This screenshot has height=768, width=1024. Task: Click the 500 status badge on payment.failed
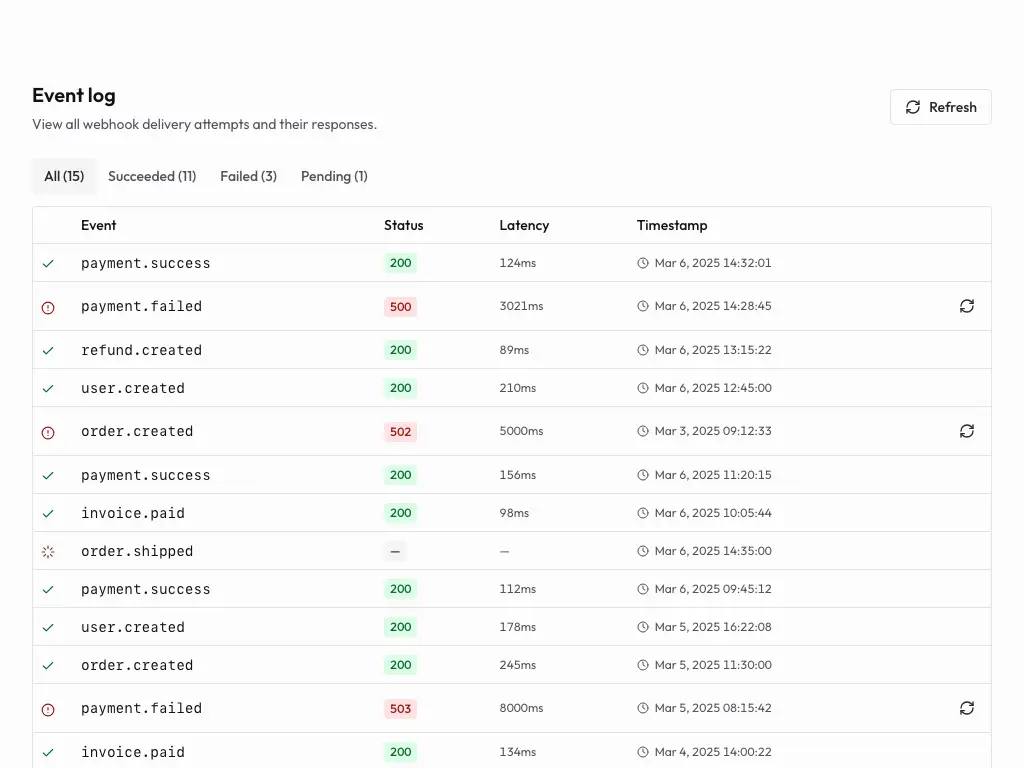pyautogui.click(x=400, y=306)
